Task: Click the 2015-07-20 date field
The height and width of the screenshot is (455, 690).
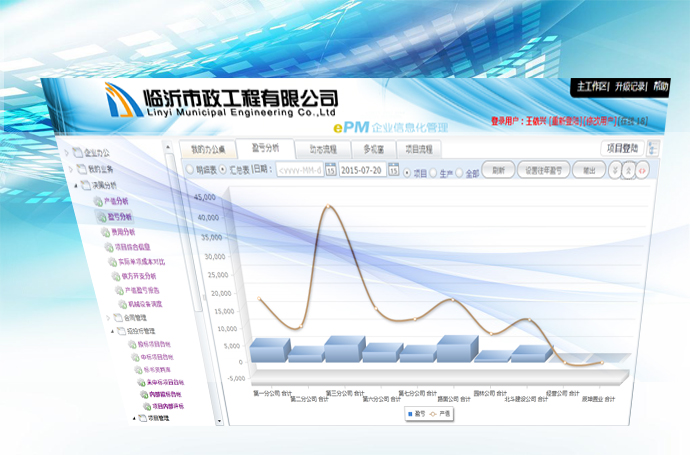Action: pos(362,170)
